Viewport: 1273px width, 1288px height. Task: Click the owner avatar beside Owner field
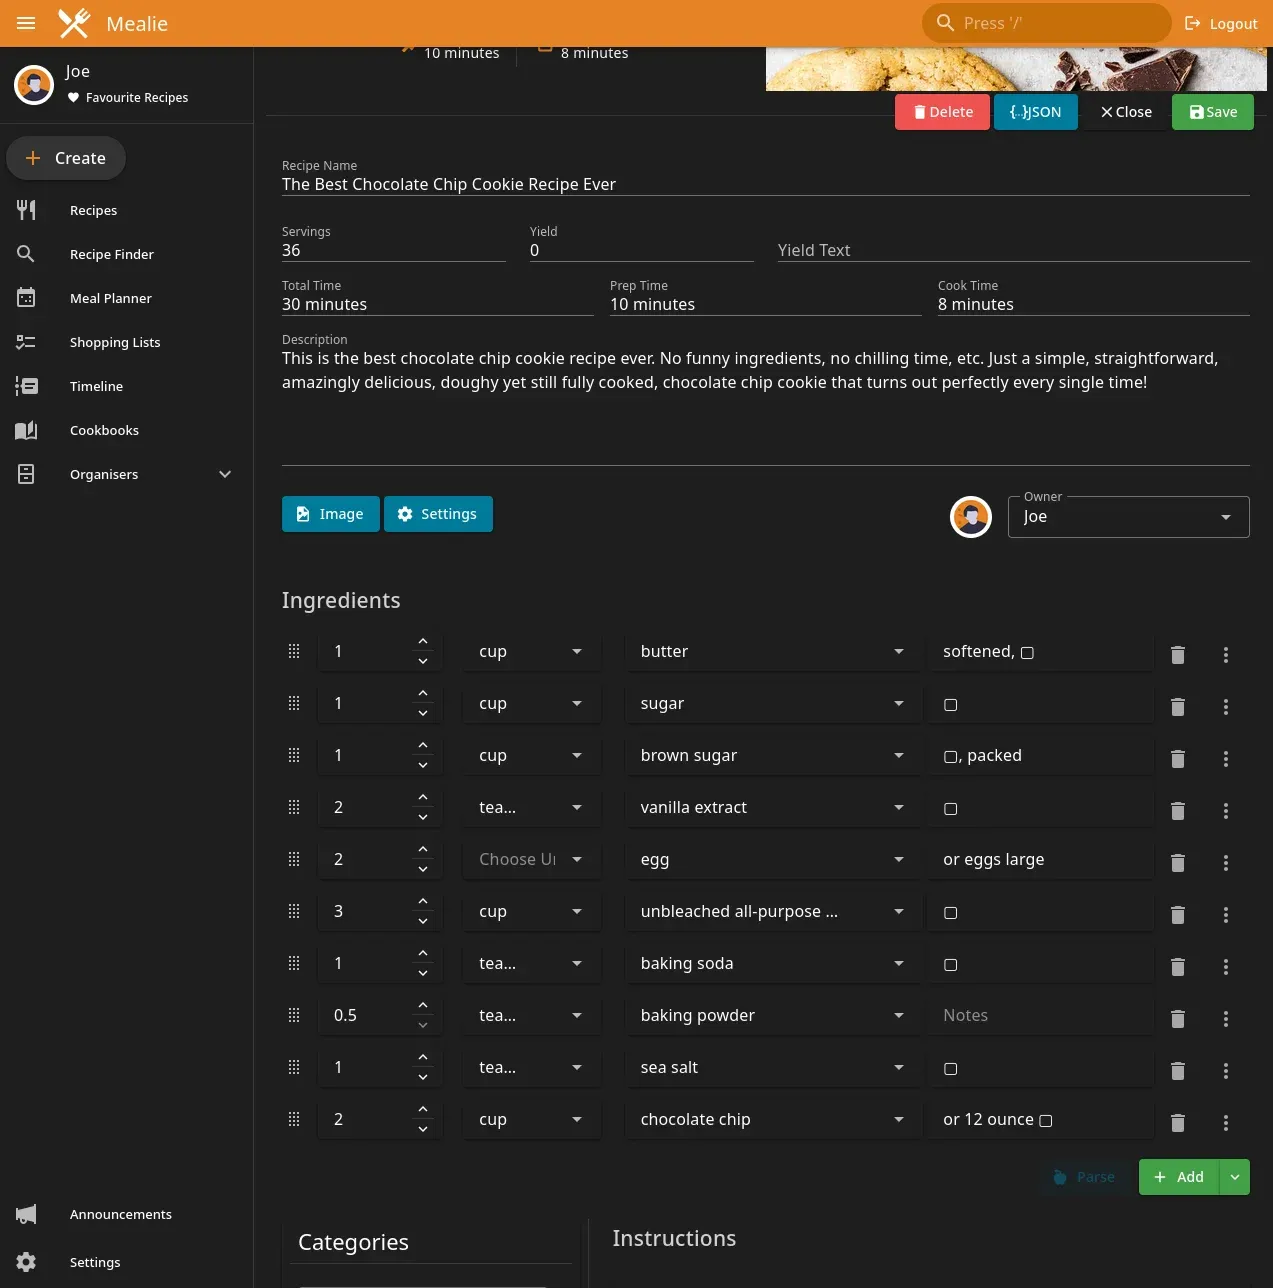971,517
